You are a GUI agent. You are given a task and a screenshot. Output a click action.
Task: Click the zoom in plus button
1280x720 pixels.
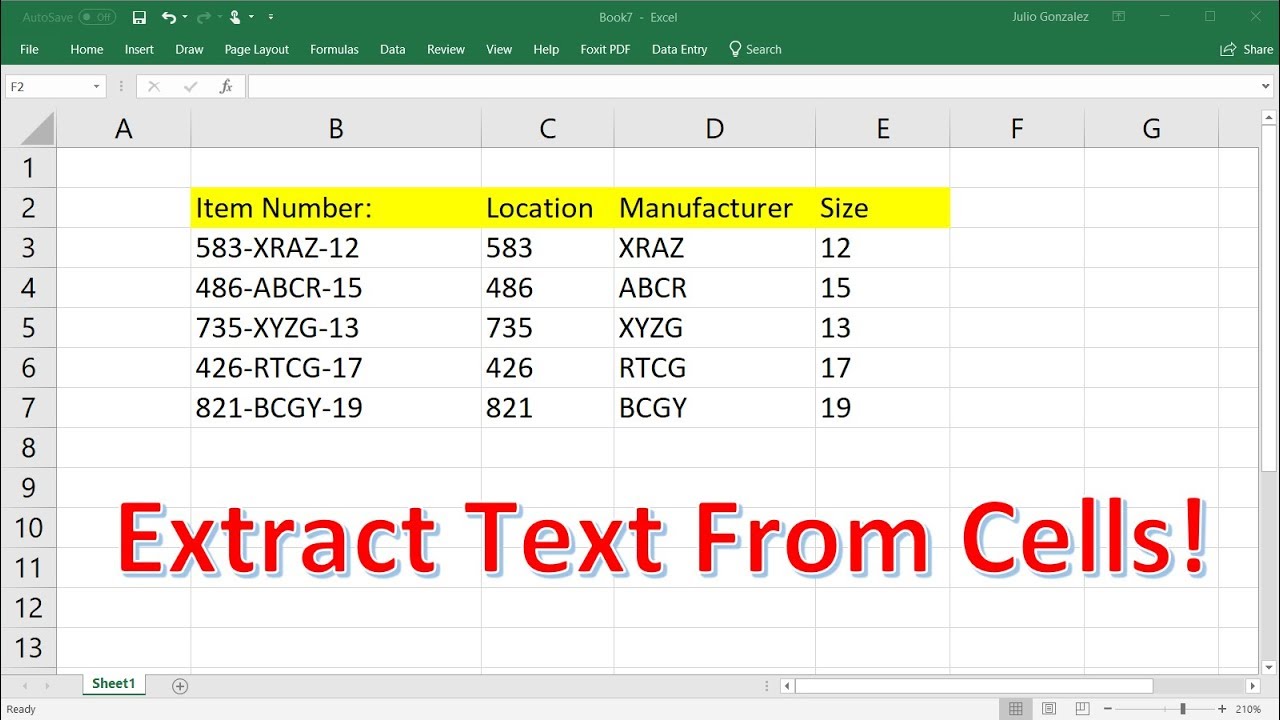click(1222, 709)
